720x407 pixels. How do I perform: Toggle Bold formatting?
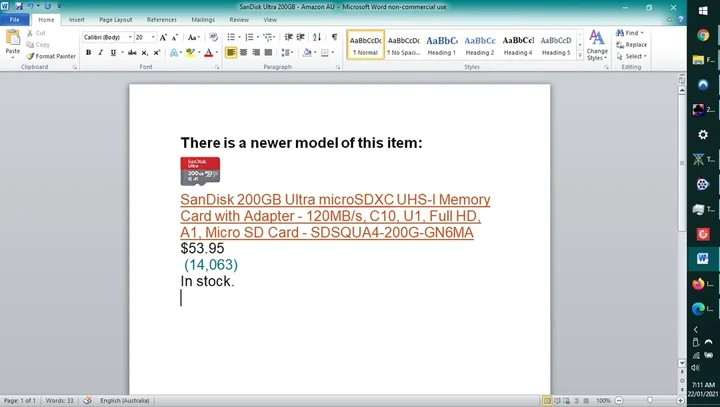point(89,53)
